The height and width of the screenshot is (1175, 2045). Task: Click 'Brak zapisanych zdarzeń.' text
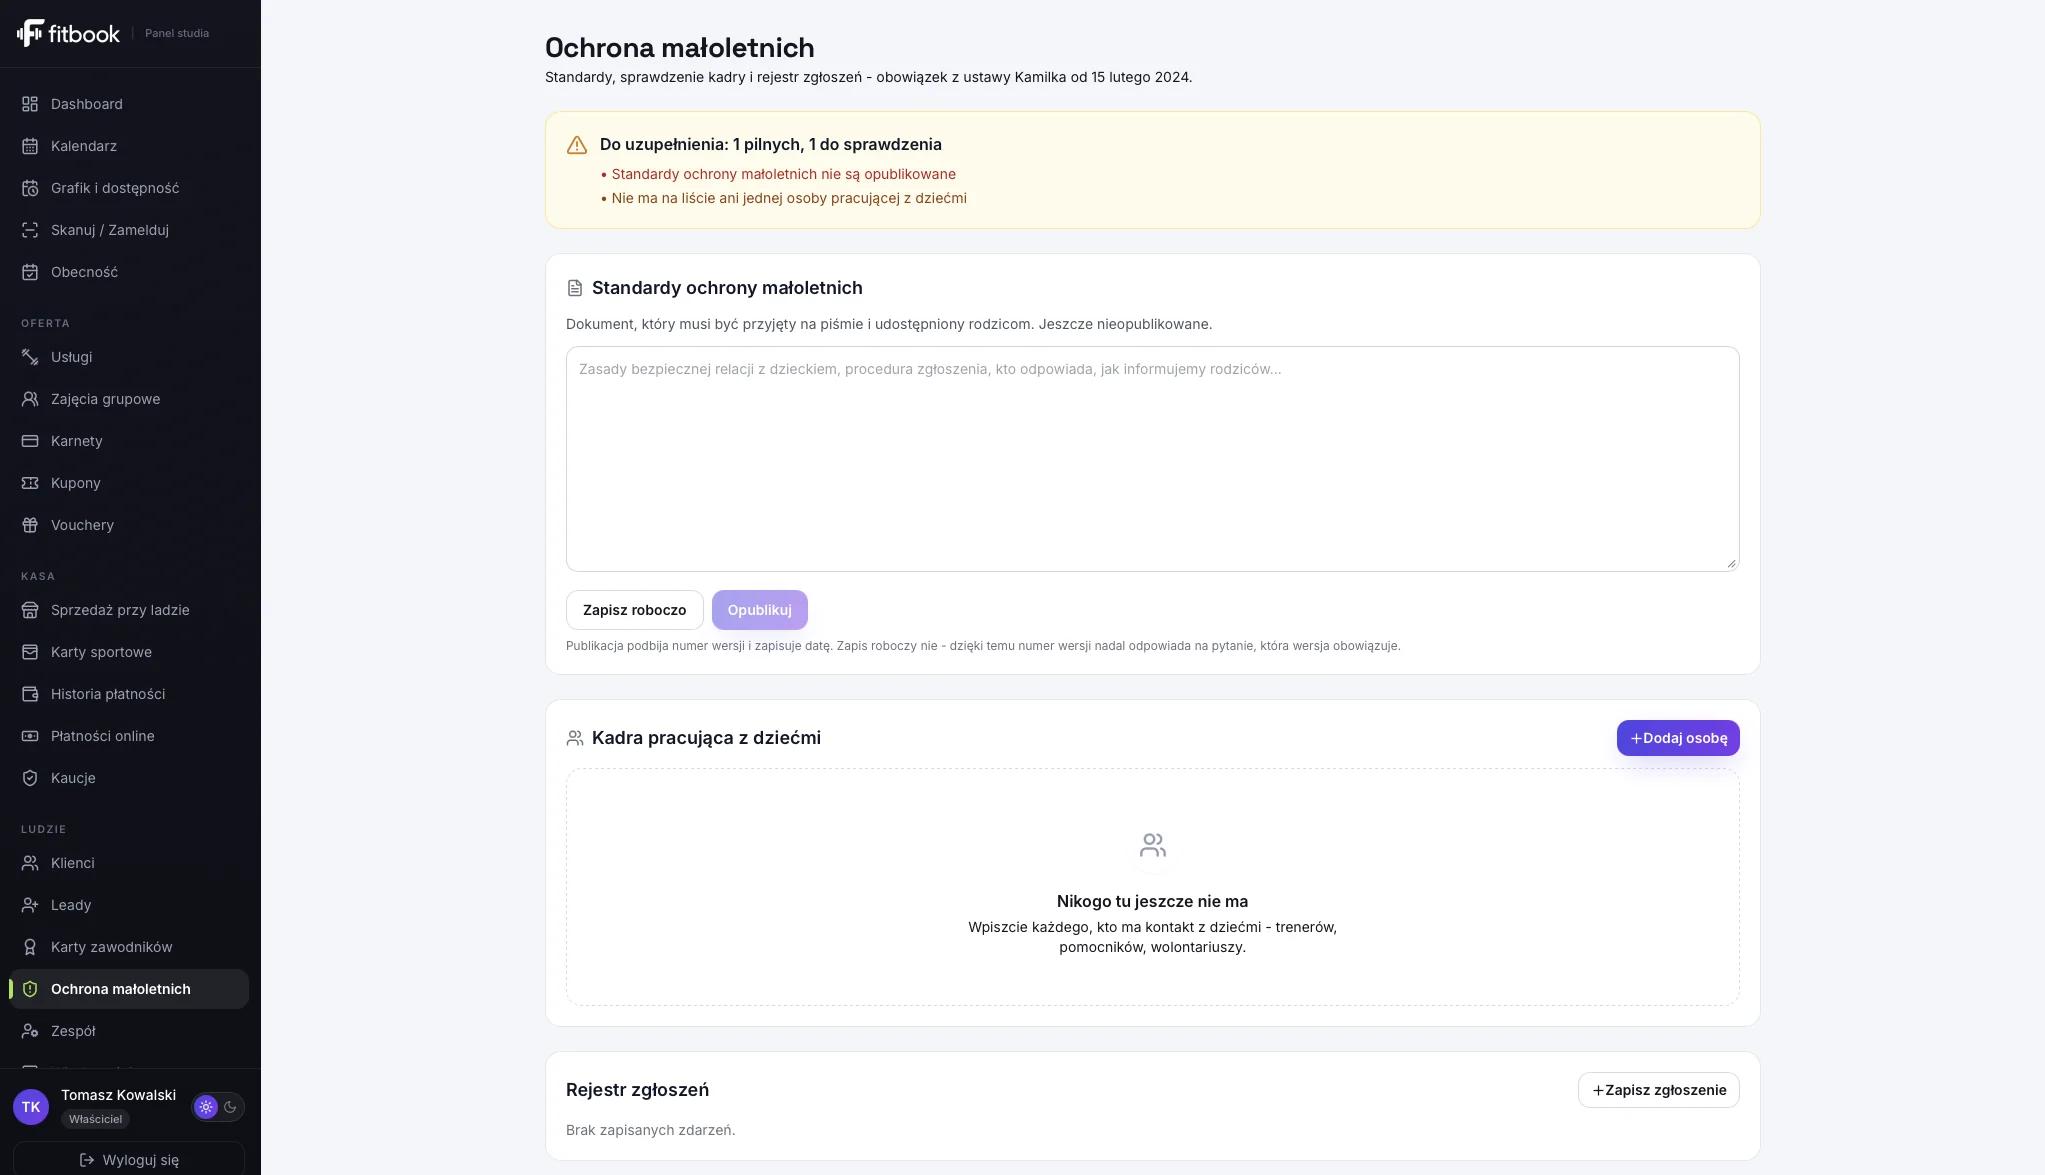pyautogui.click(x=651, y=1130)
